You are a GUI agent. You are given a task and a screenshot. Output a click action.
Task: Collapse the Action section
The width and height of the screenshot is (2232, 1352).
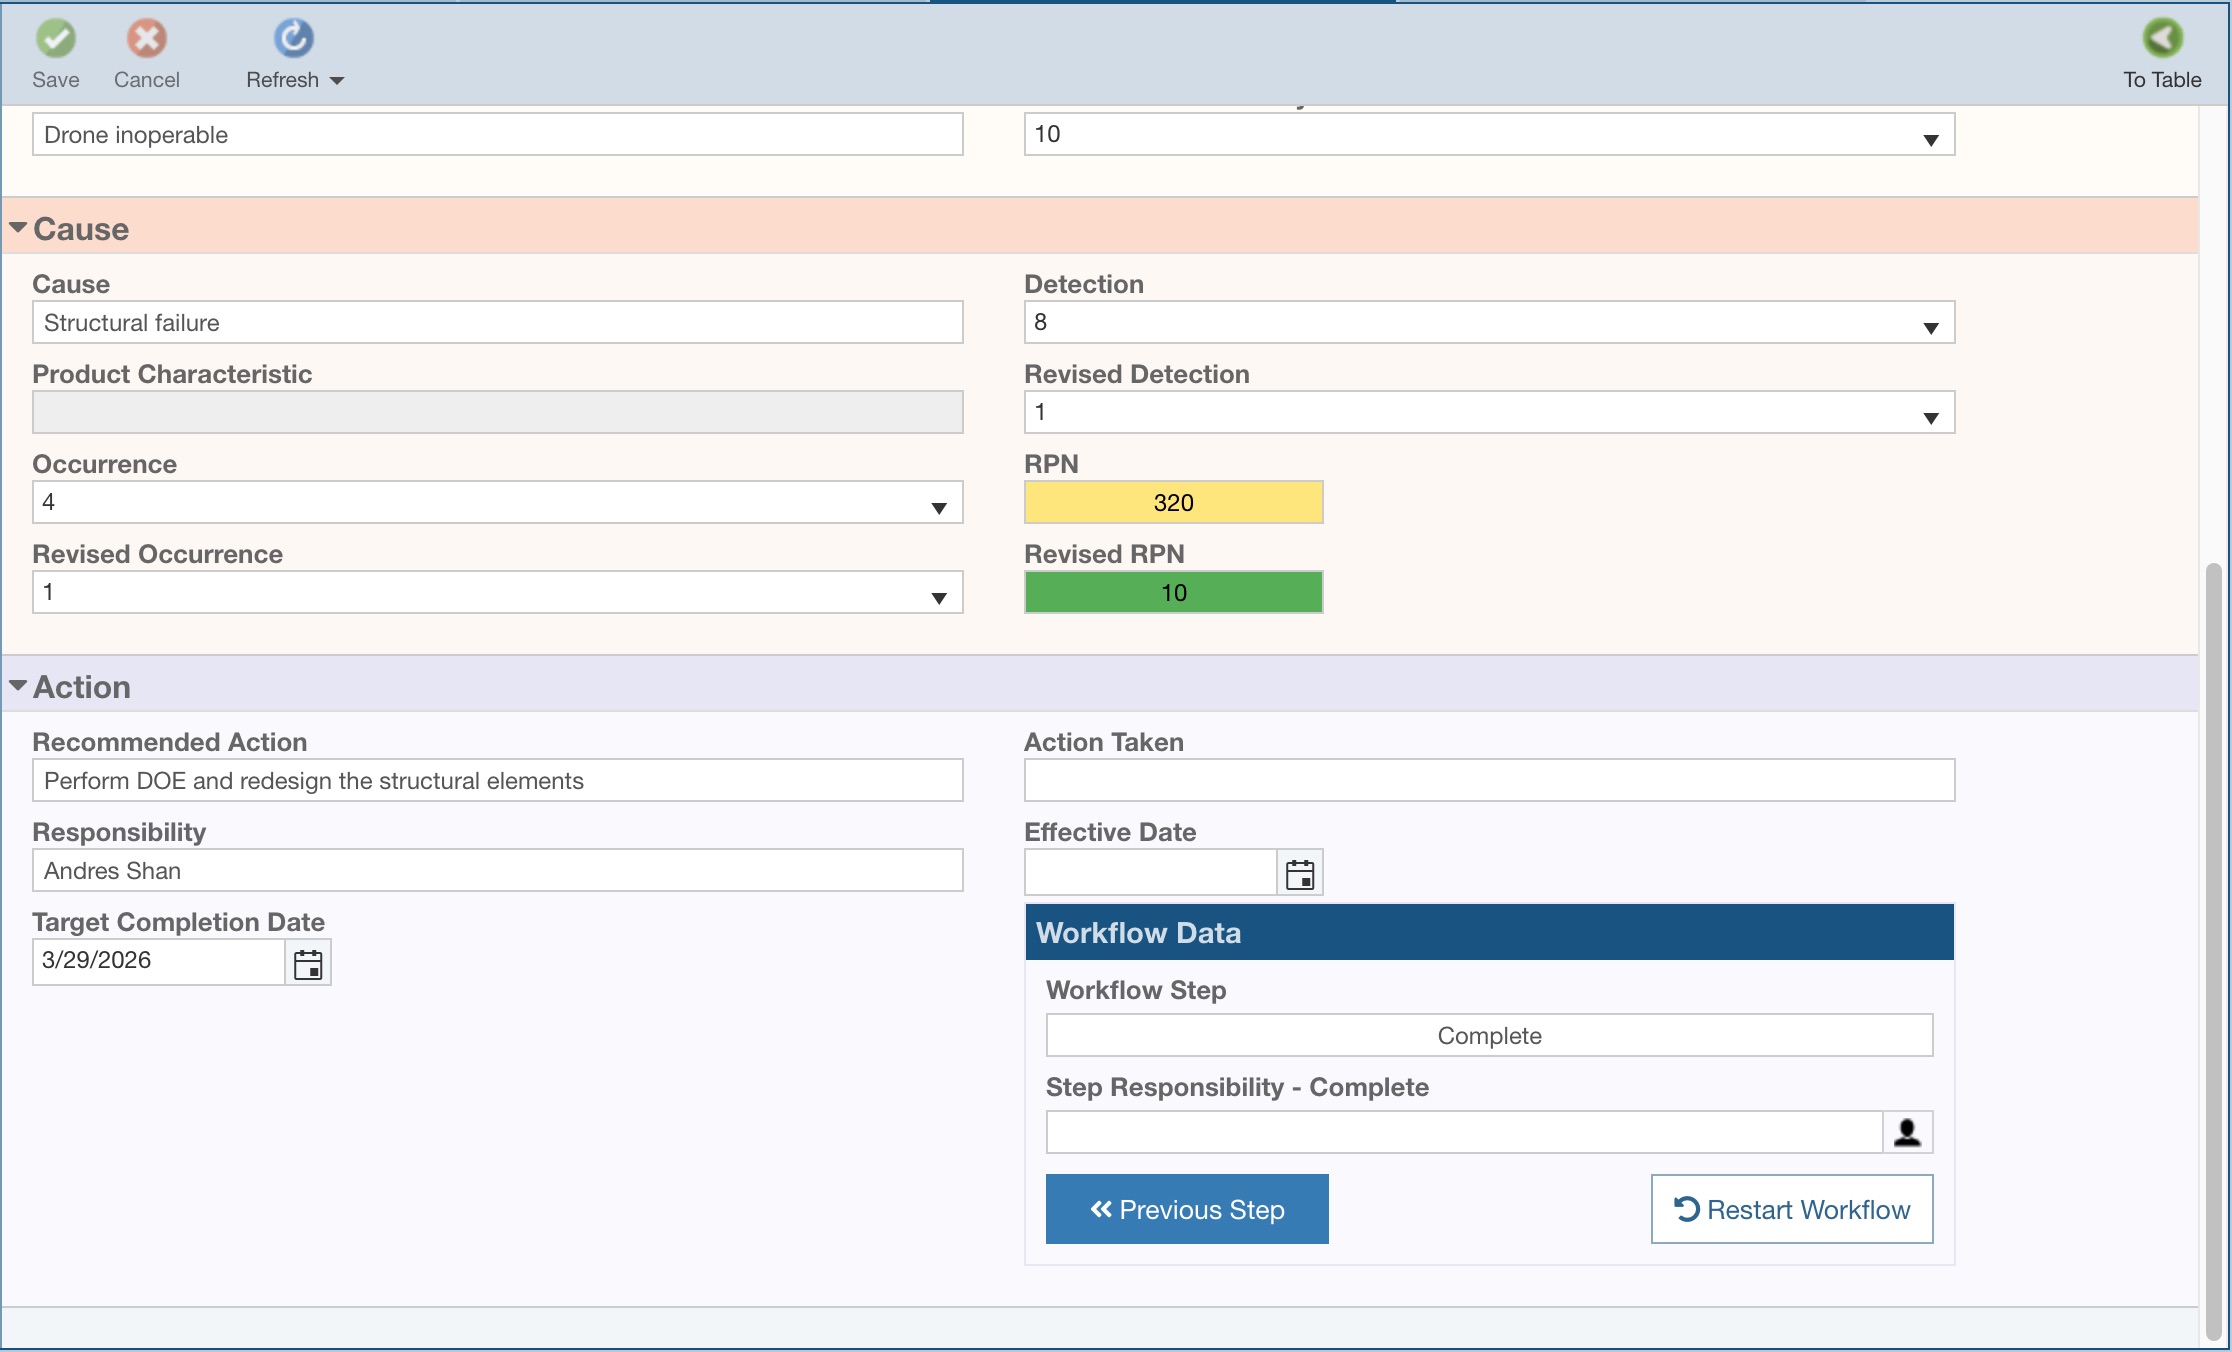[18, 687]
